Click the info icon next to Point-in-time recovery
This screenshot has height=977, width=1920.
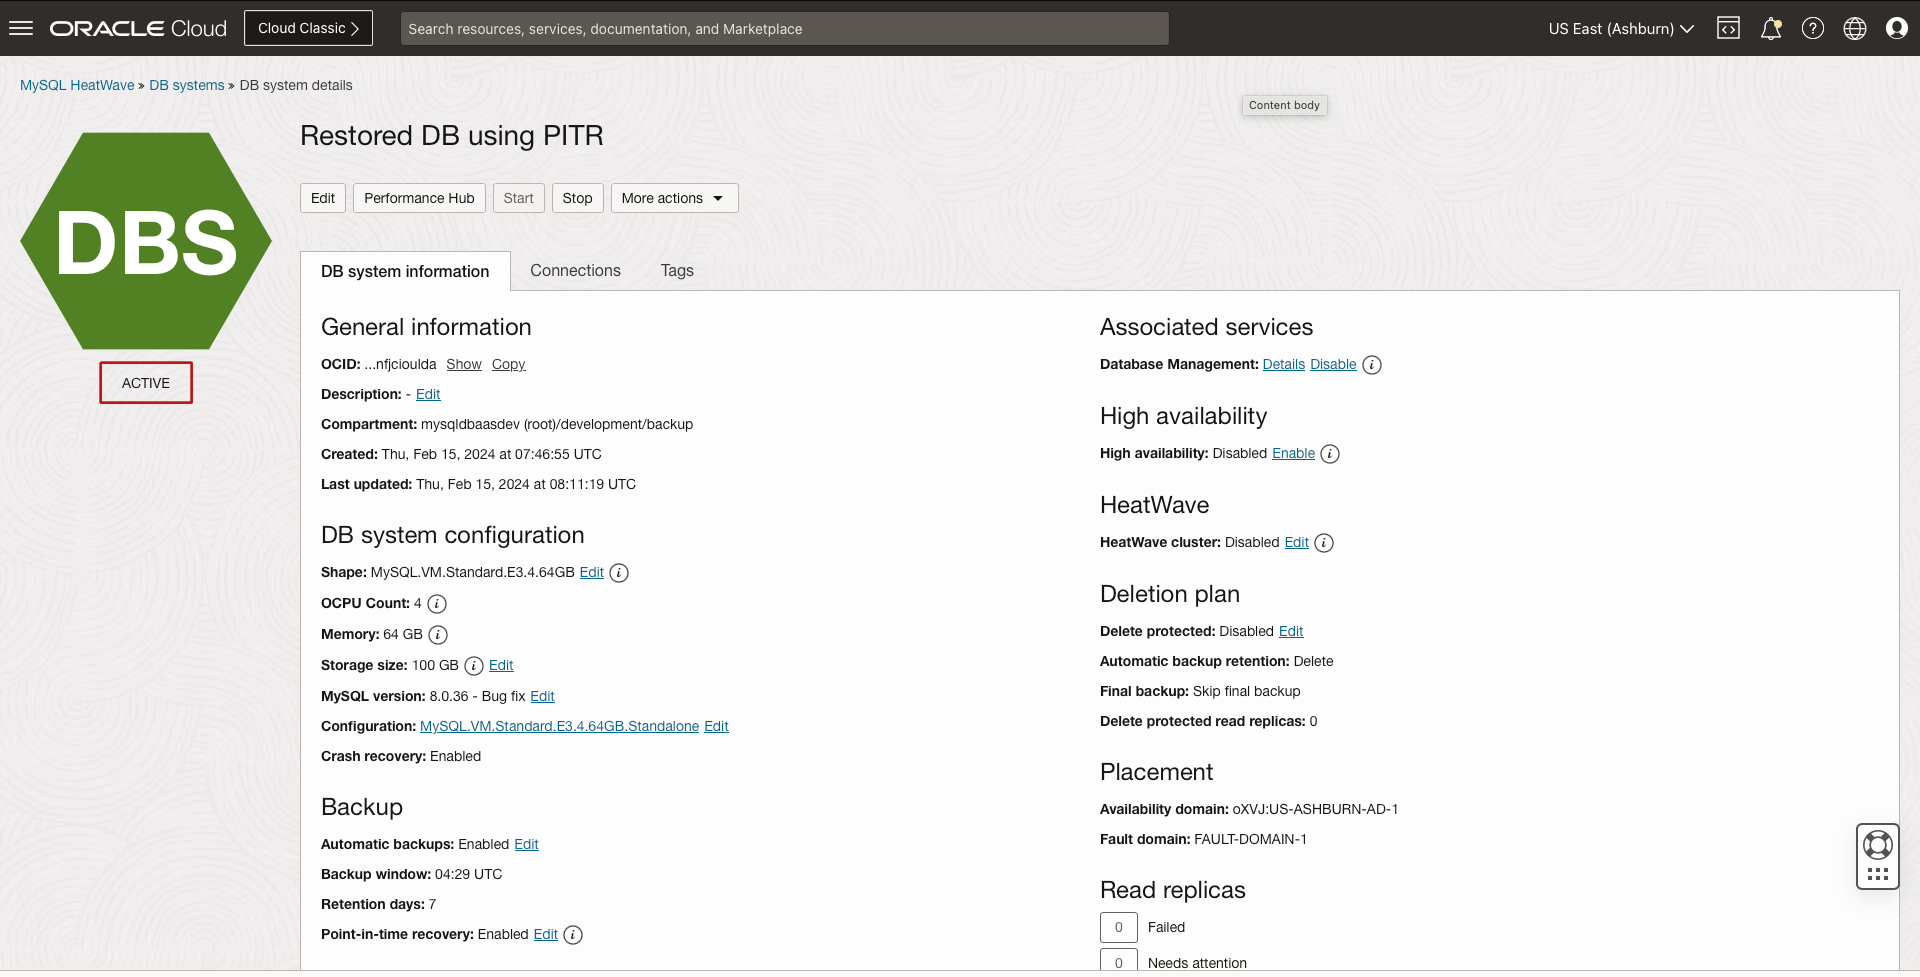coord(573,935)
